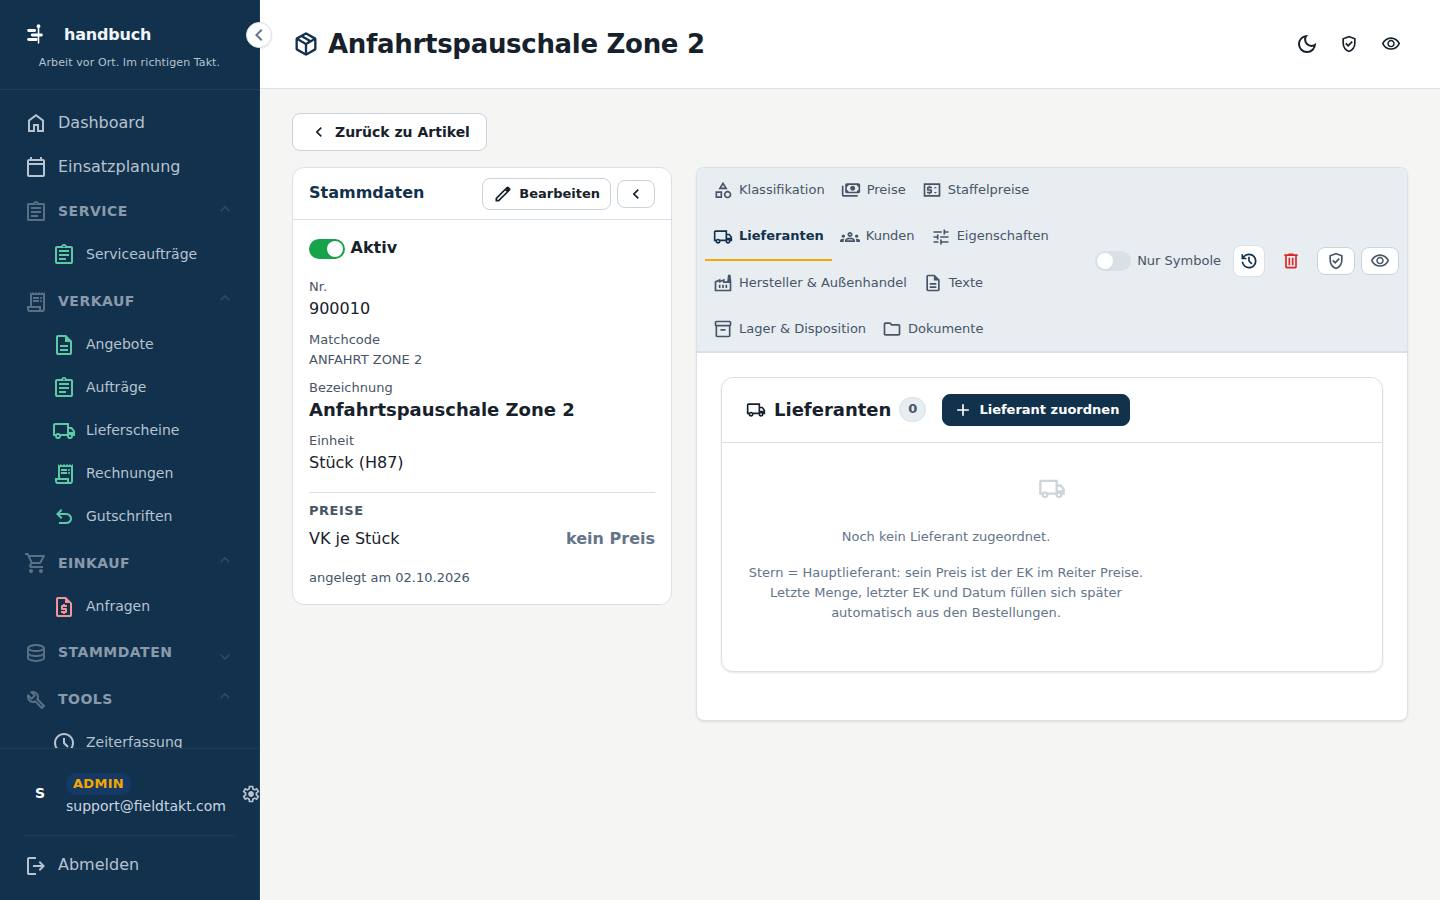Image resolution: width=1440 pixels, height=900 pixels.
Task: Open the Eigenschaften tab
Action: pyautogui.click(x=990, y=236)
